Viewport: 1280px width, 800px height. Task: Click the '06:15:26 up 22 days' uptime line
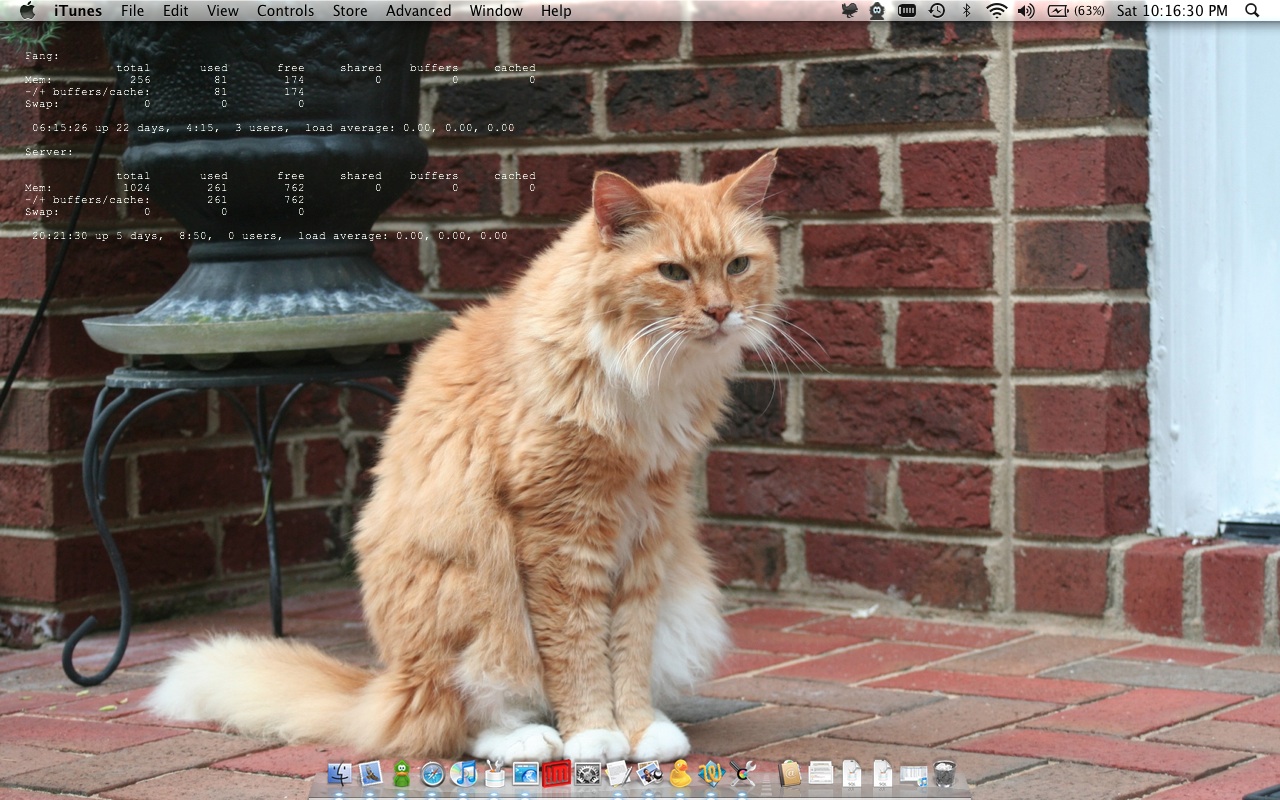273,128
